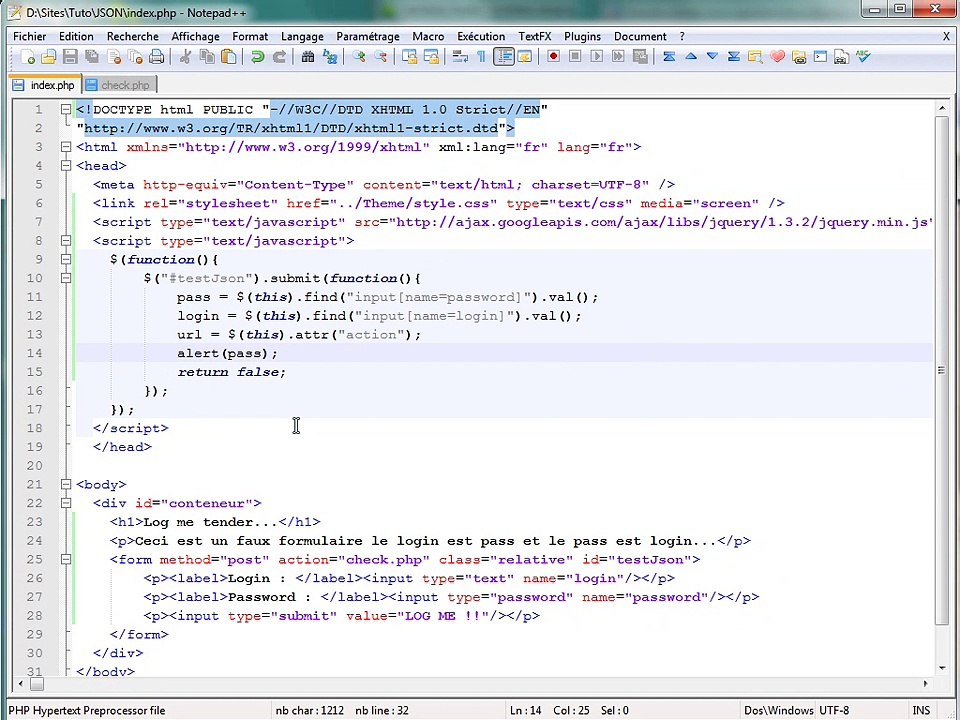This screenshot has height=720, width=960.
Task: Run spell check with ABC icon
Action: [x=863, y=57]
